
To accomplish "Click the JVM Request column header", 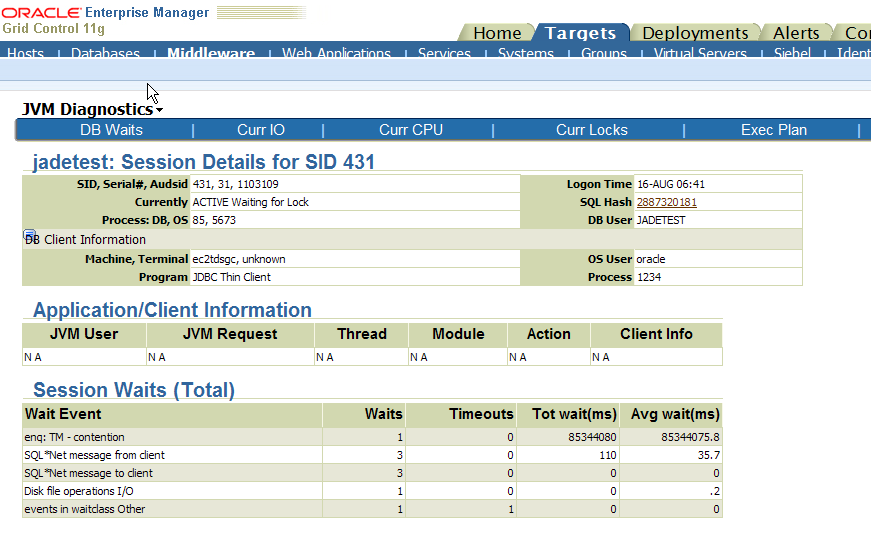I will coord(230,334).
